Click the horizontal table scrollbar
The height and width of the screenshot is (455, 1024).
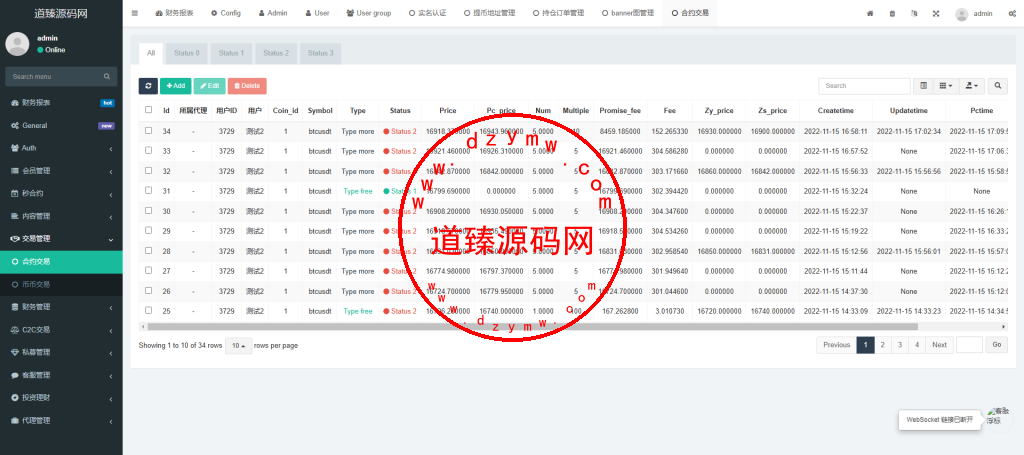(x=532, y=326)
